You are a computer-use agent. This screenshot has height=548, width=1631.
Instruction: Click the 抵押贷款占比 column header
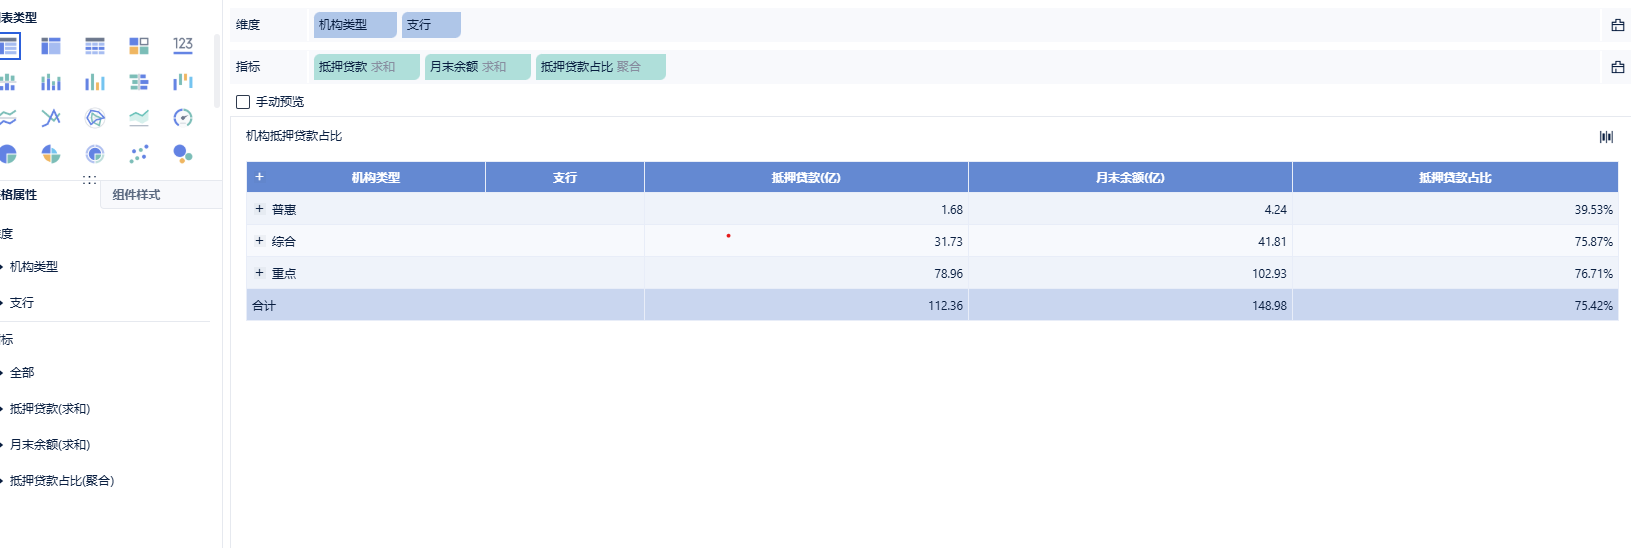[x=1454, y=178]
